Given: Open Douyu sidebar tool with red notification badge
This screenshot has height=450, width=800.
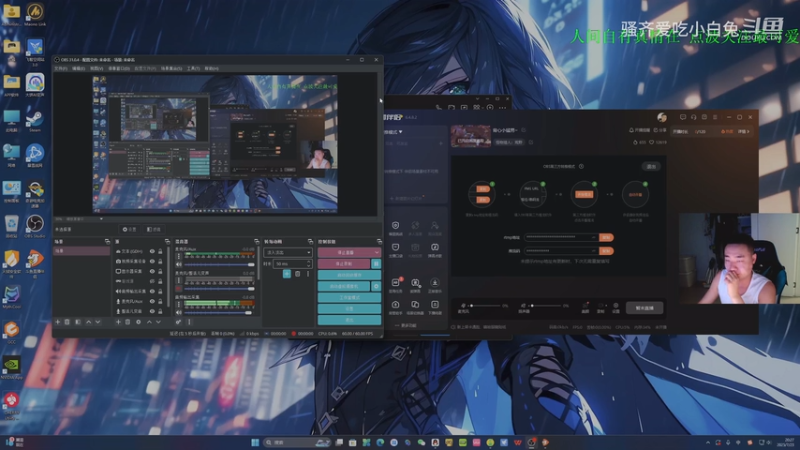Looking at the screenshot, I should click(395, 284).
